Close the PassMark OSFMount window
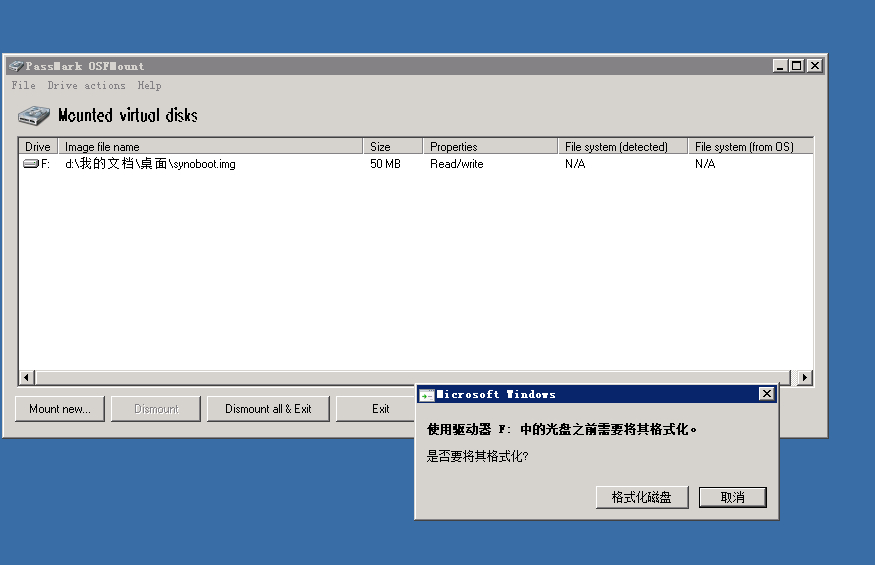The height and width of the screenshot is (565, 875). pos(814,66)
